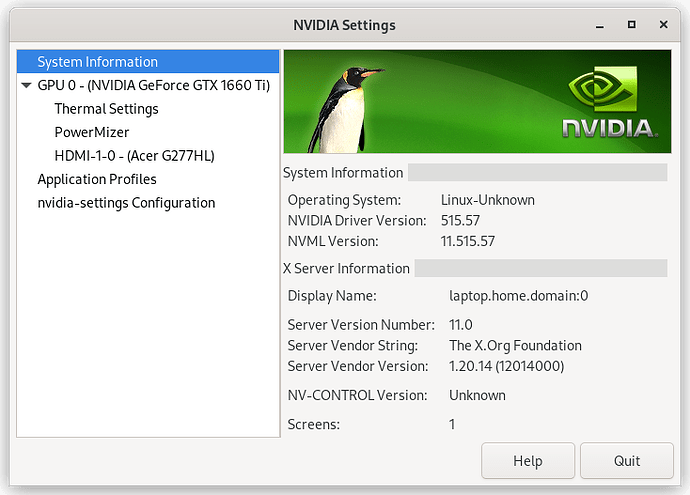Click the X Server Information header
This screenshot has height=495, width=690.
(346, 268)
